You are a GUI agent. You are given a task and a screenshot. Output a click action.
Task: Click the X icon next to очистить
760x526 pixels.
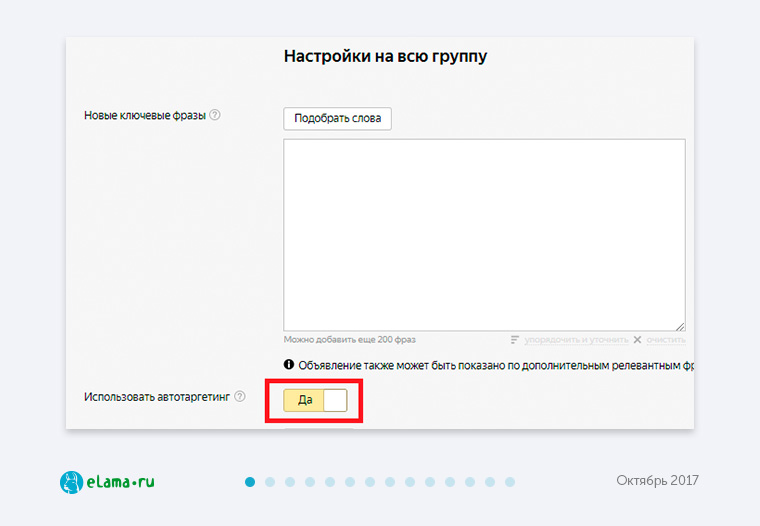point(637,340)
